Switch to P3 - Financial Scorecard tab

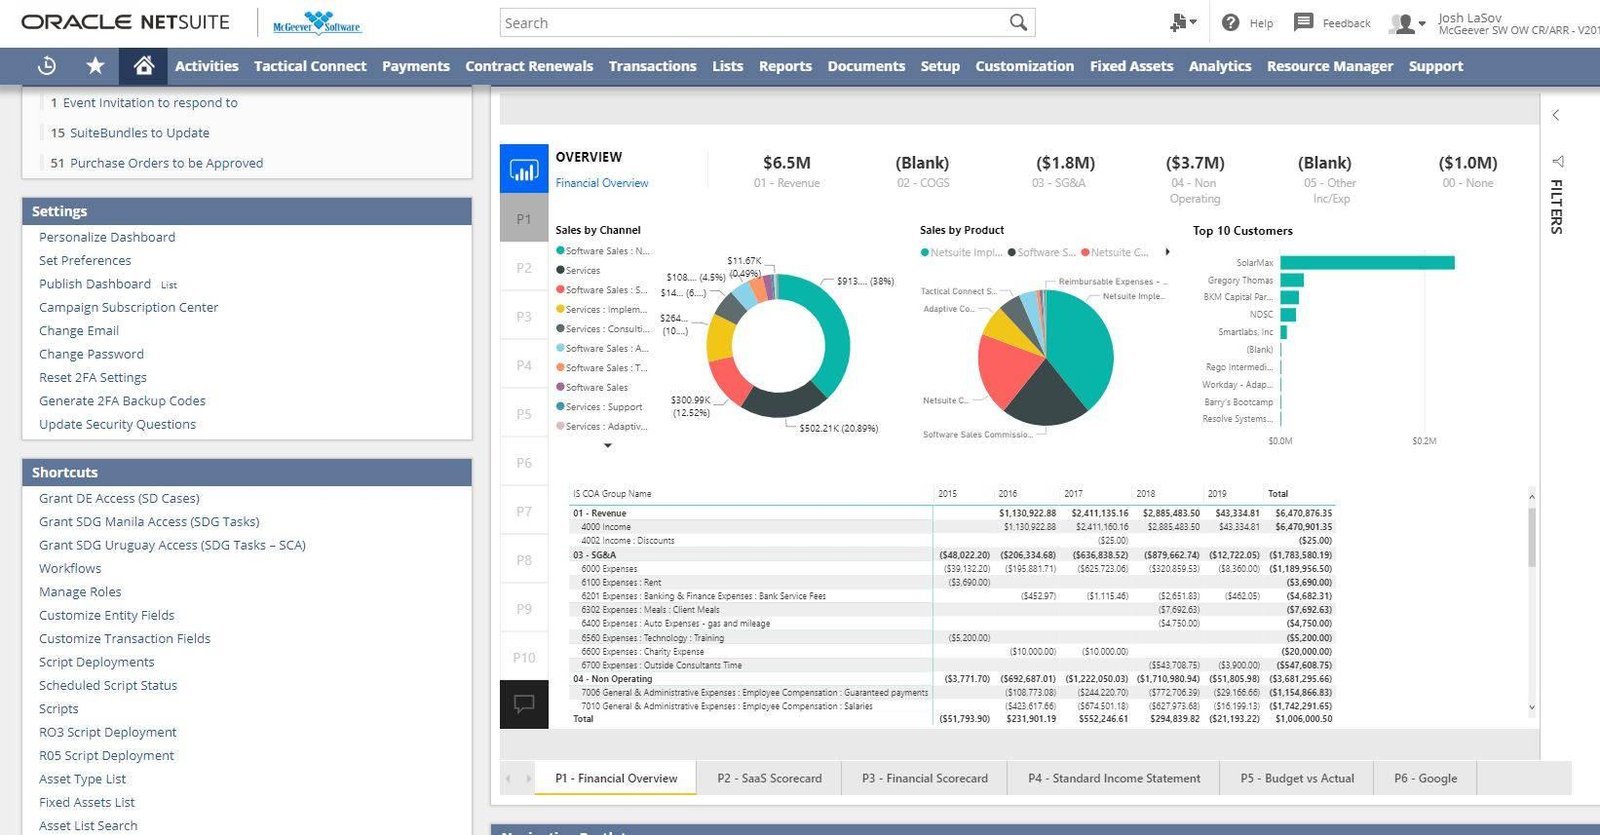pyautogui.click(x=925, y=778)
